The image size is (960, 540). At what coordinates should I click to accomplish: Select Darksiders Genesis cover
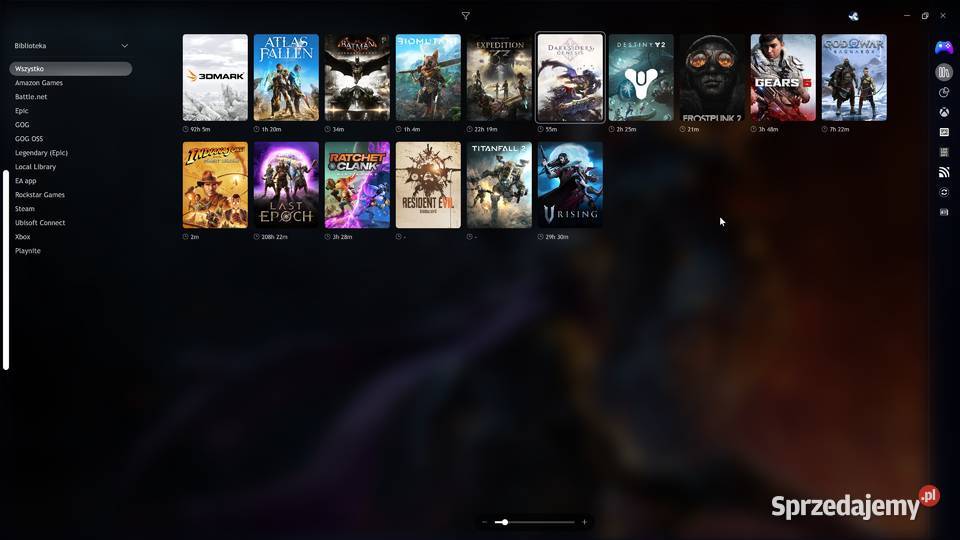[x=570, y=77]
